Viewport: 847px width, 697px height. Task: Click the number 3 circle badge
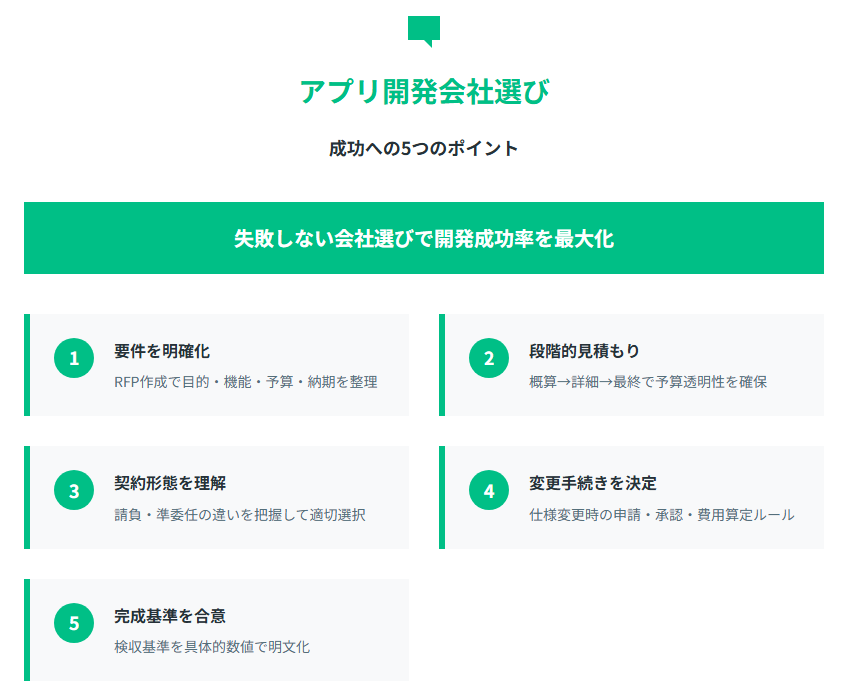[x=74, y=491]
